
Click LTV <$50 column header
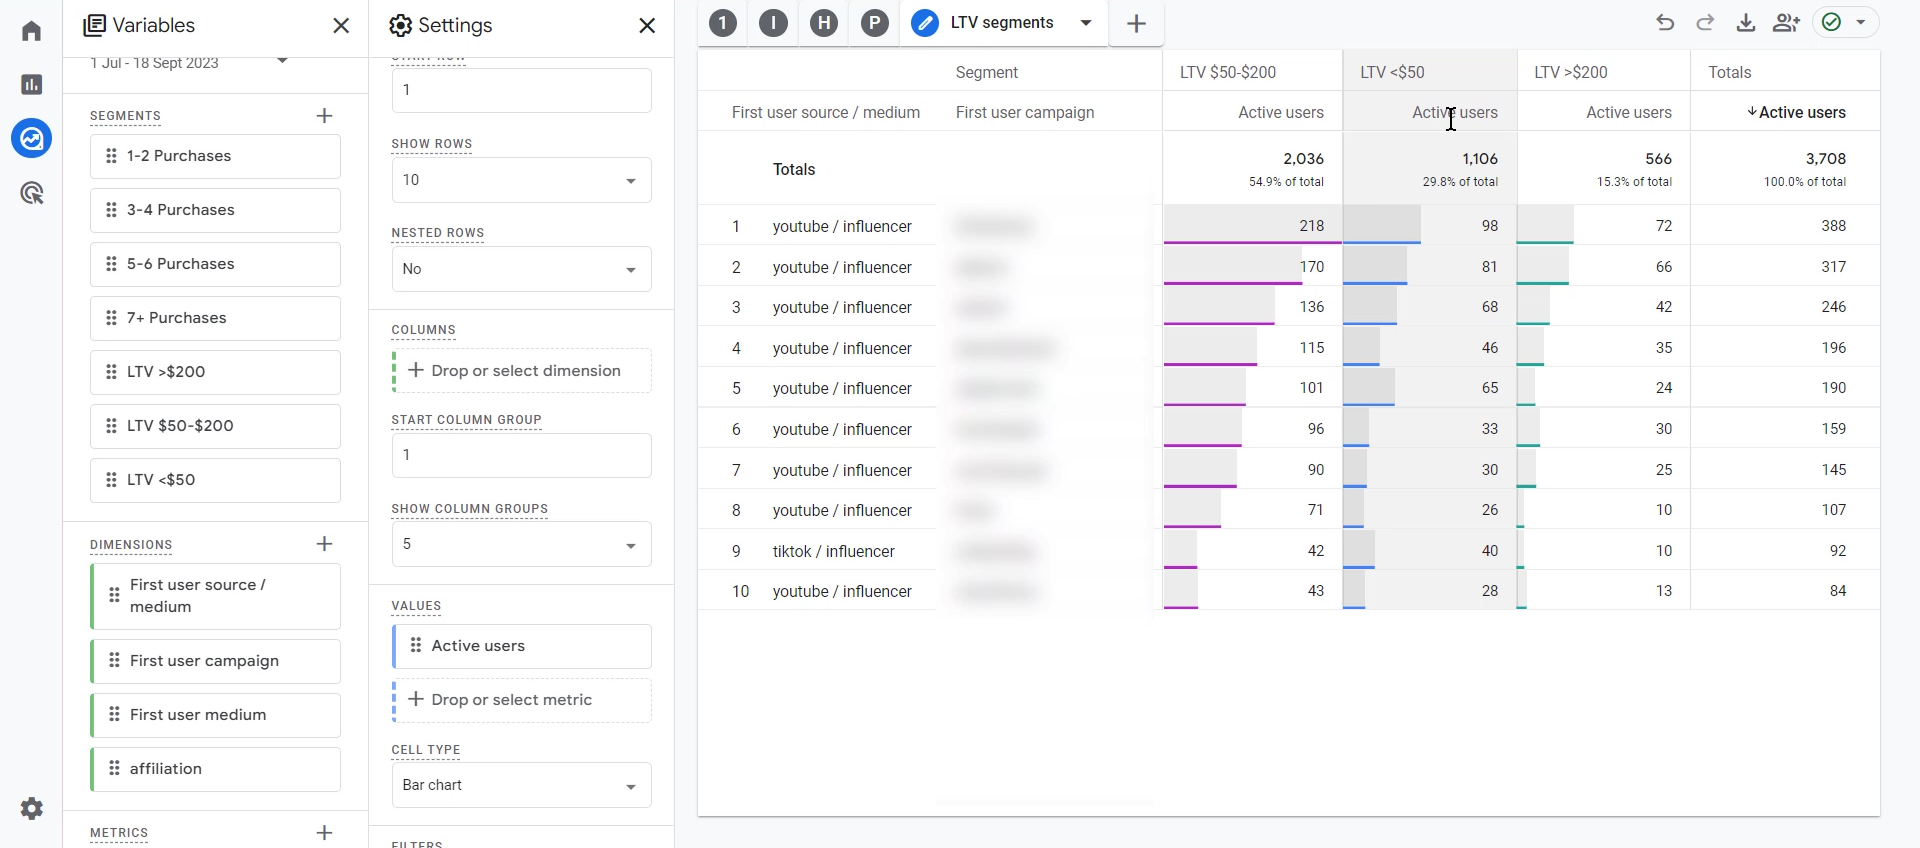(x=1392, y=72)
